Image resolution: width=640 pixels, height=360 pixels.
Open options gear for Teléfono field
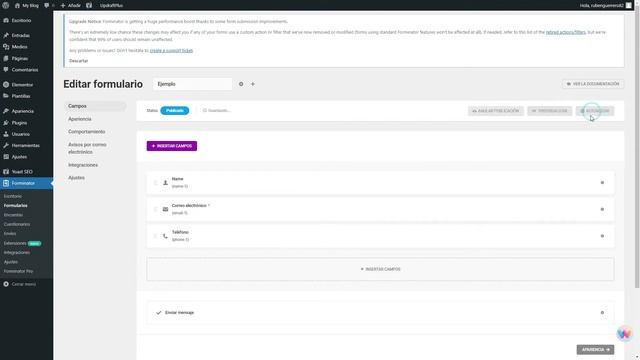(x=602, y=236)
